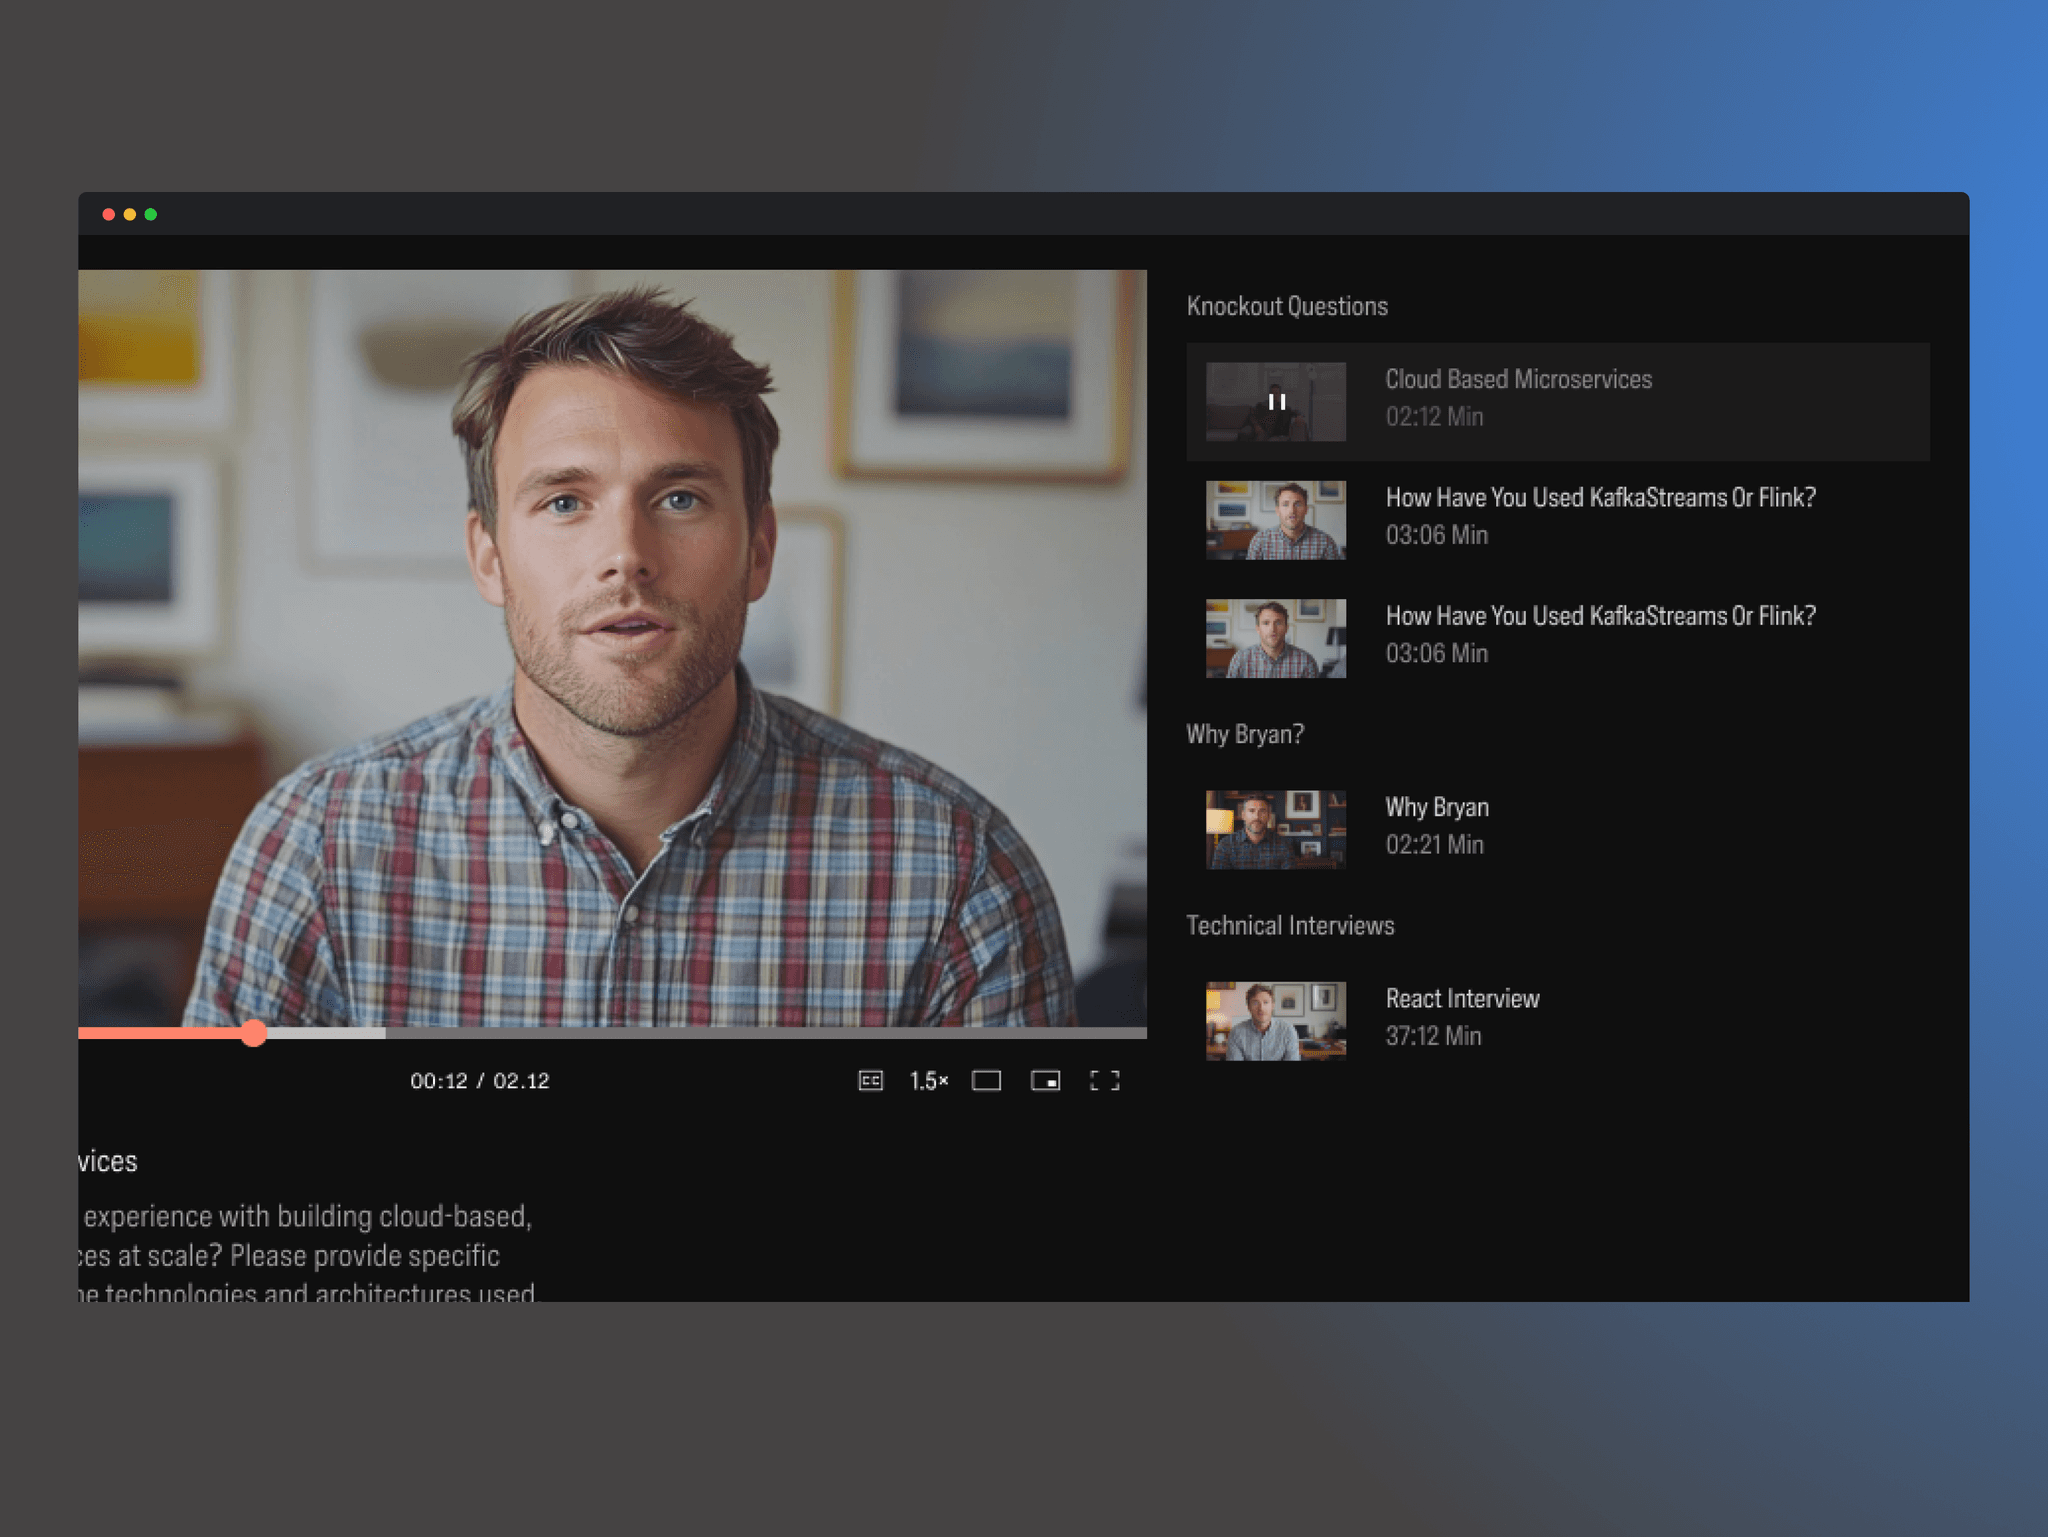
Task: Open second KafkaStreams Or Flink video thumbnail
Action: [x=1275, y=638]
